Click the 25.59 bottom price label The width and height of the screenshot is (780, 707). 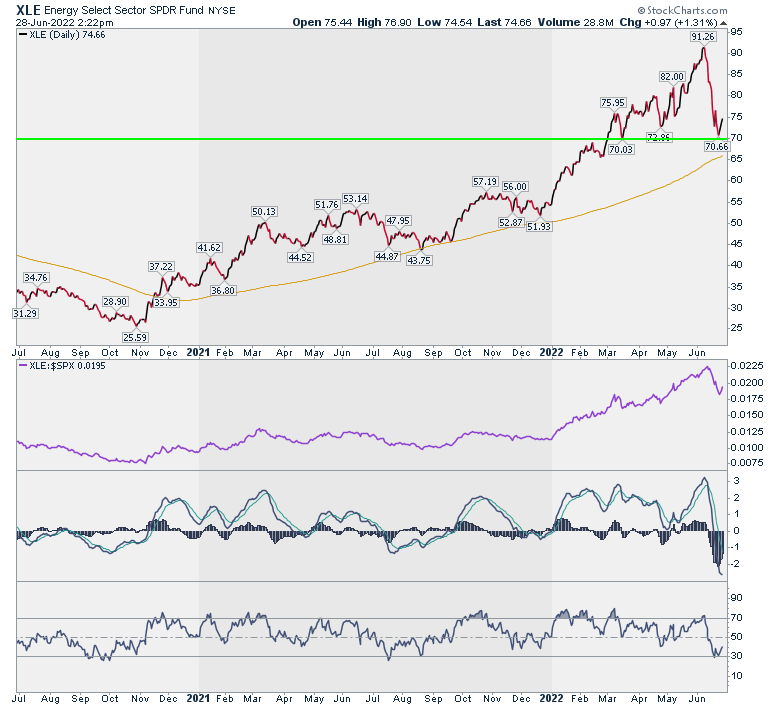point(135,337)
